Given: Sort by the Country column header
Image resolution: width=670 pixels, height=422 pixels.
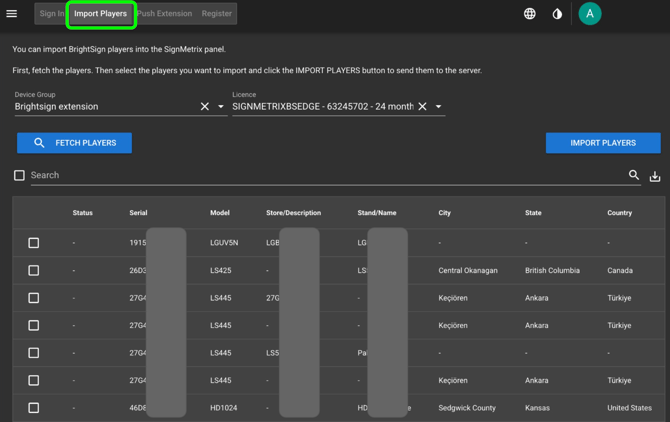Looking at the screenshot, I should [x=619, y=213].
